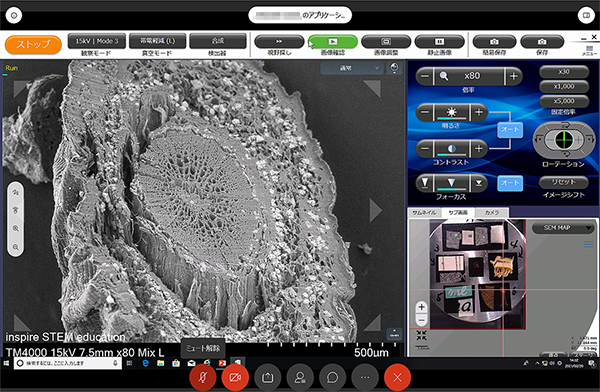600x392 pixels.
Task: Click the globe icon at image top right
Action: 394,68
